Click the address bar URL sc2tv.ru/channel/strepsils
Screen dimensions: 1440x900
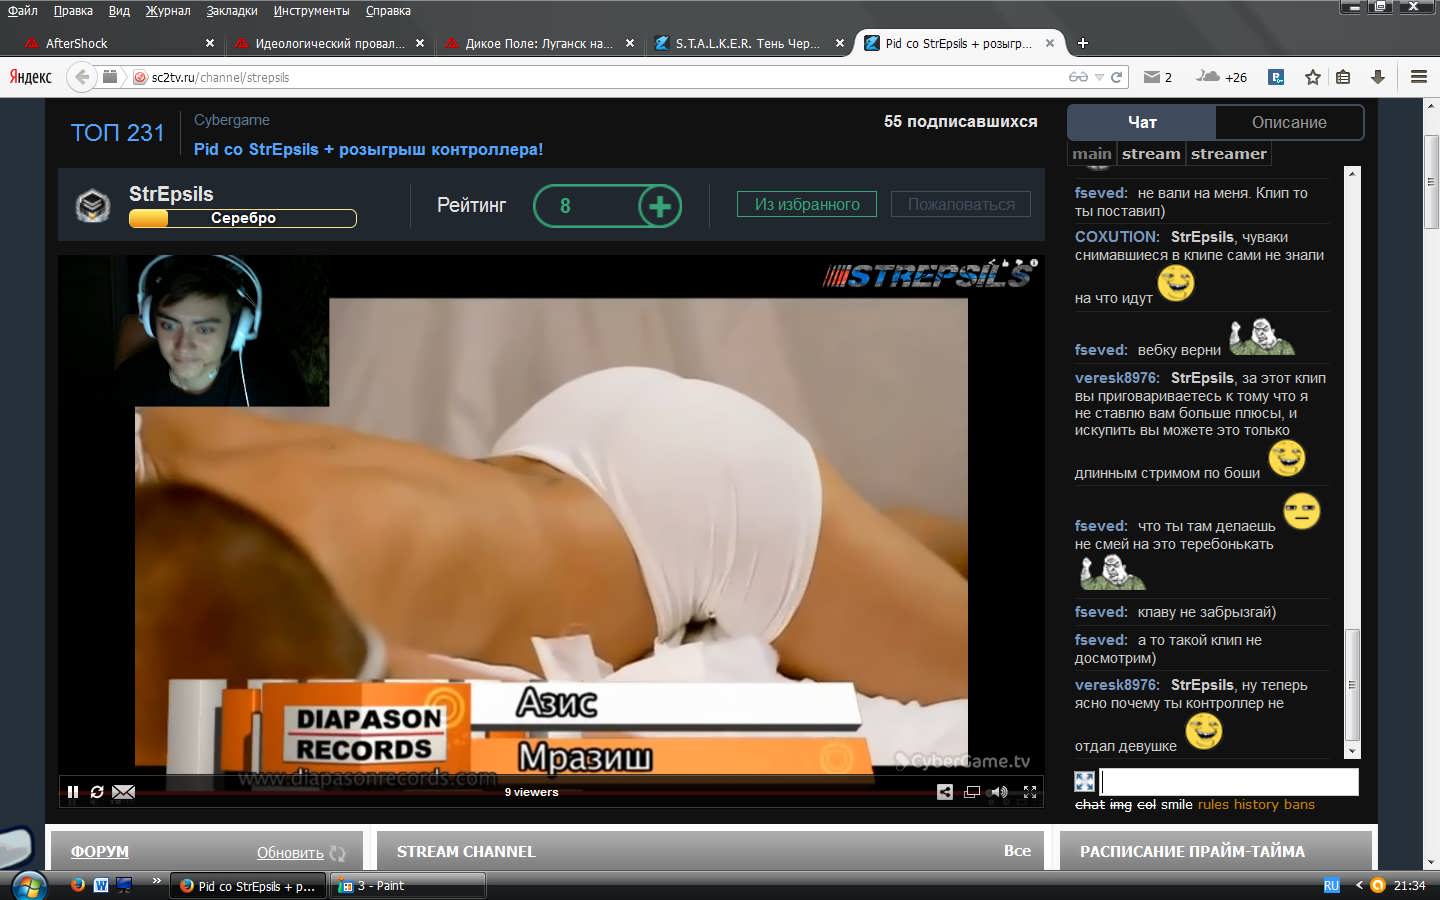pyautogui.click(x=220, y=77)
